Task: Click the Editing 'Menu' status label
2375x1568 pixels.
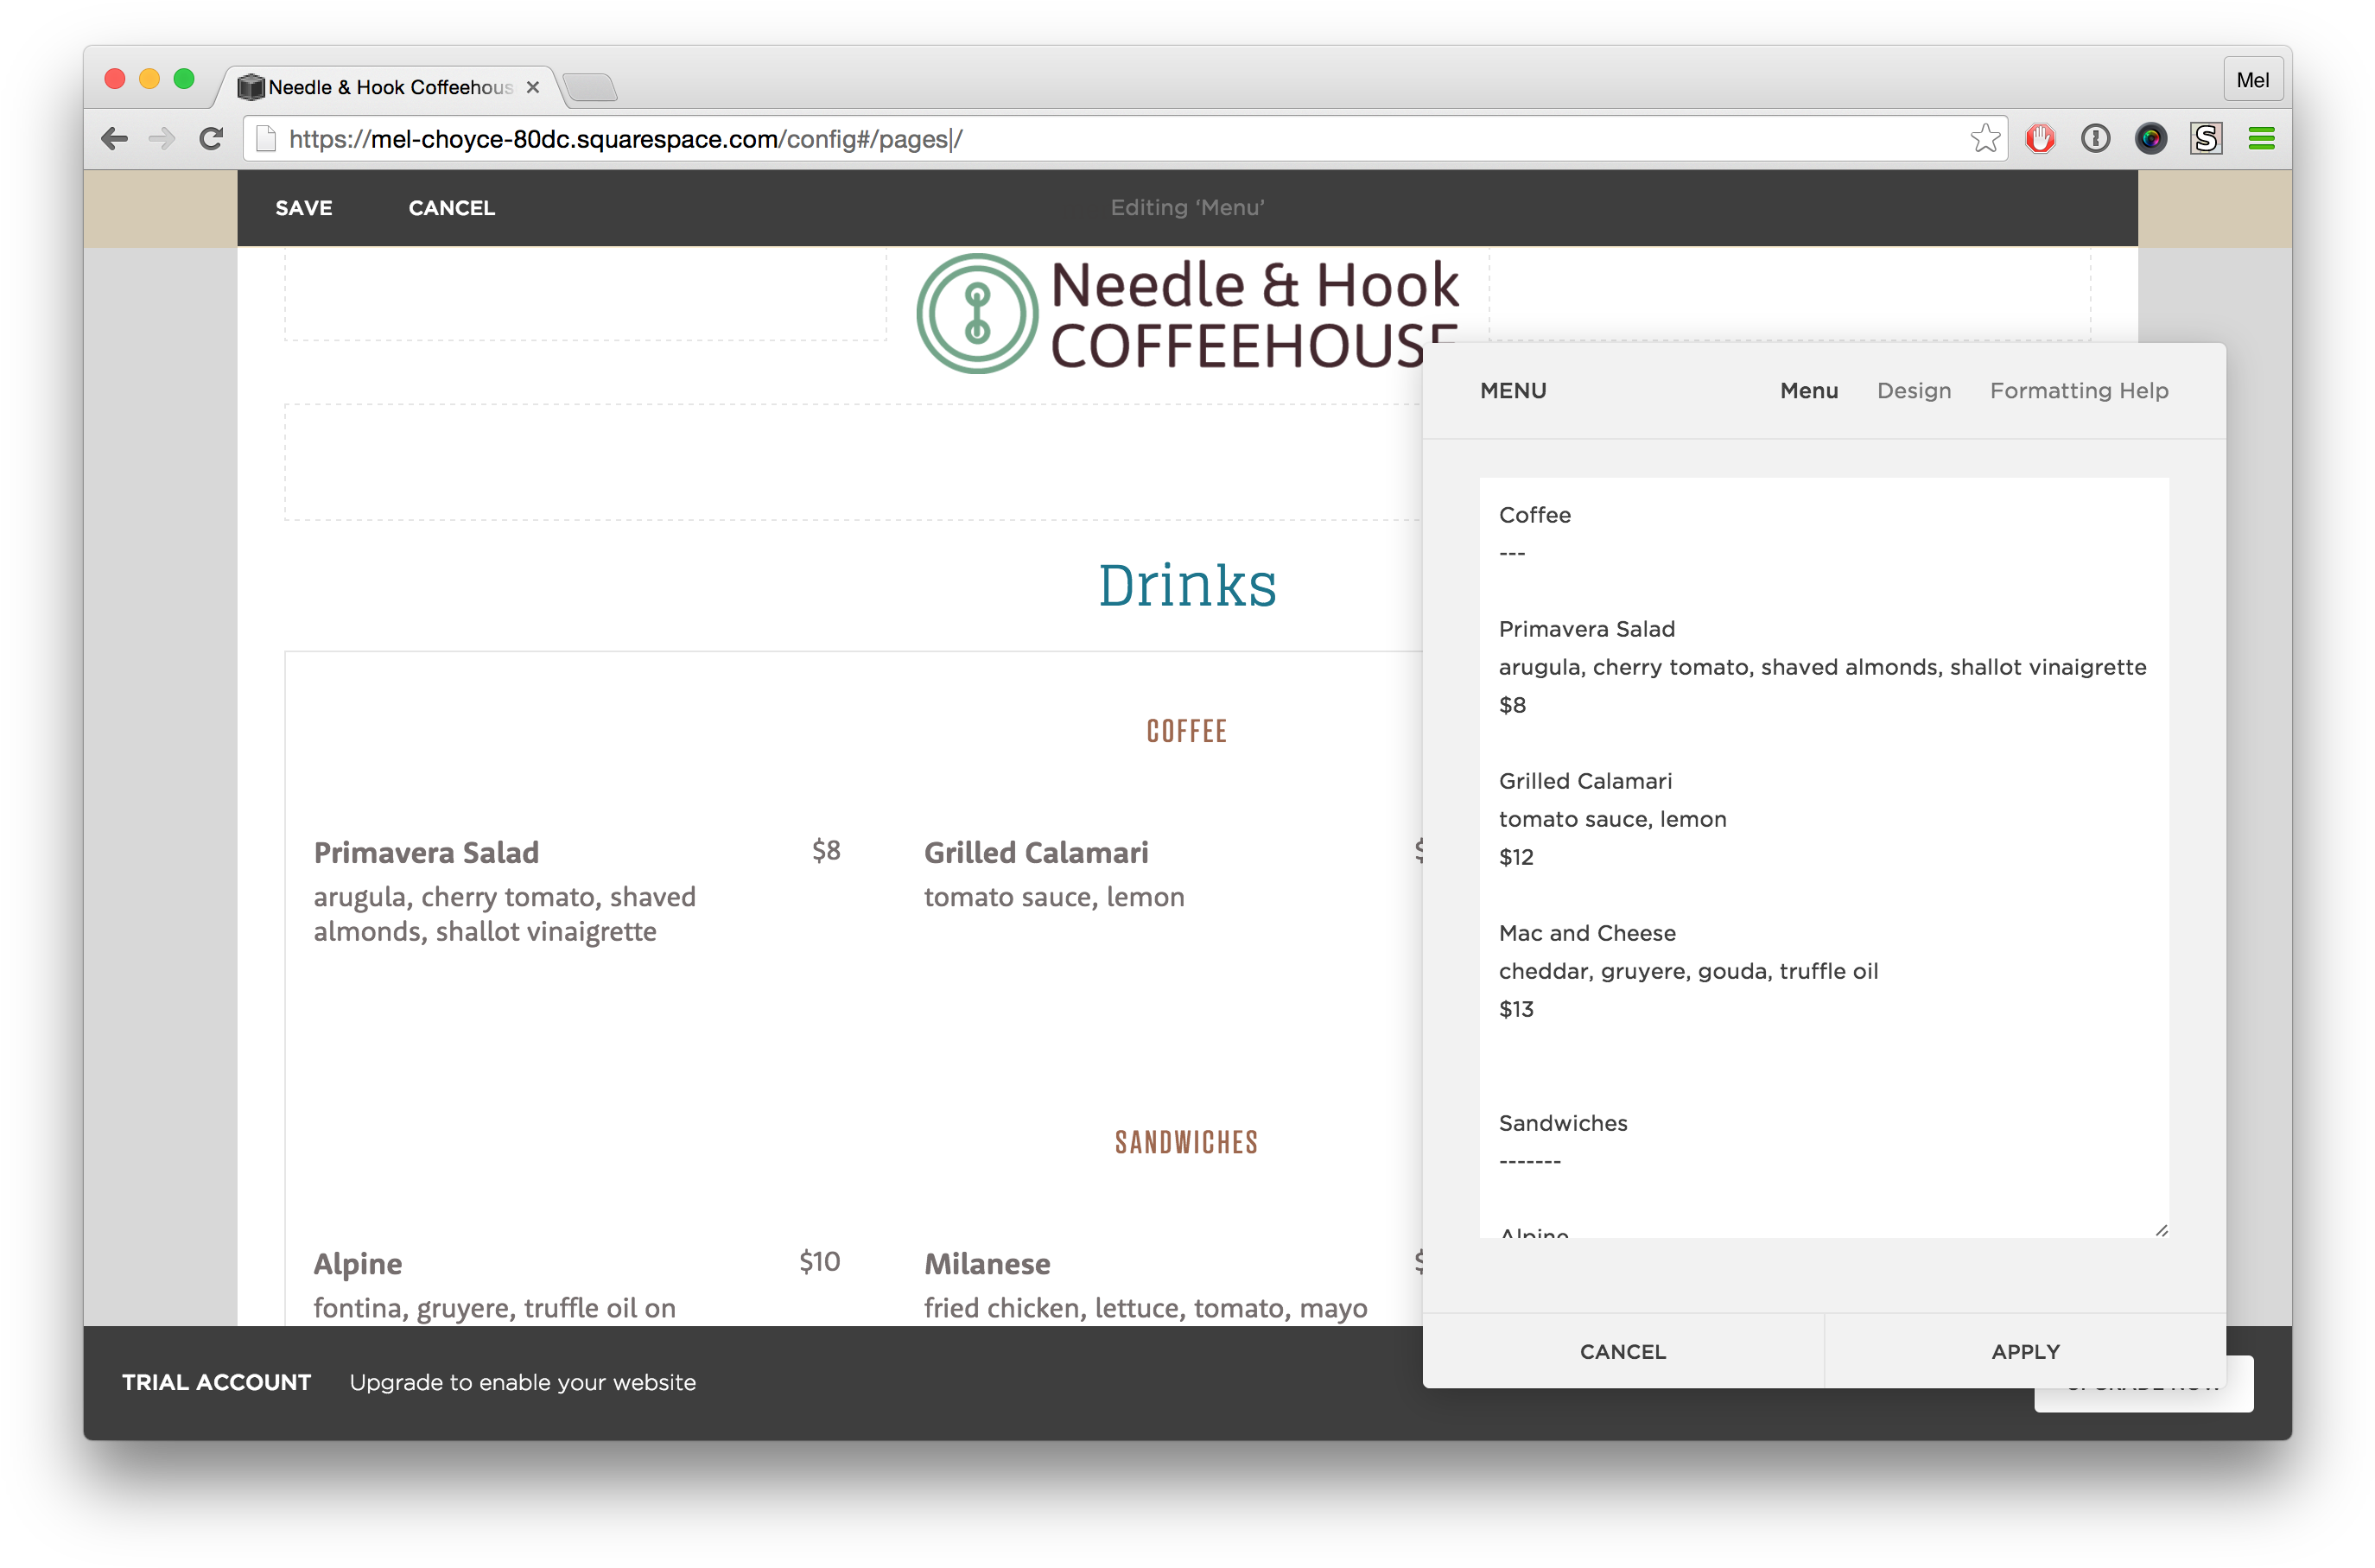Action: point(1187,208)
